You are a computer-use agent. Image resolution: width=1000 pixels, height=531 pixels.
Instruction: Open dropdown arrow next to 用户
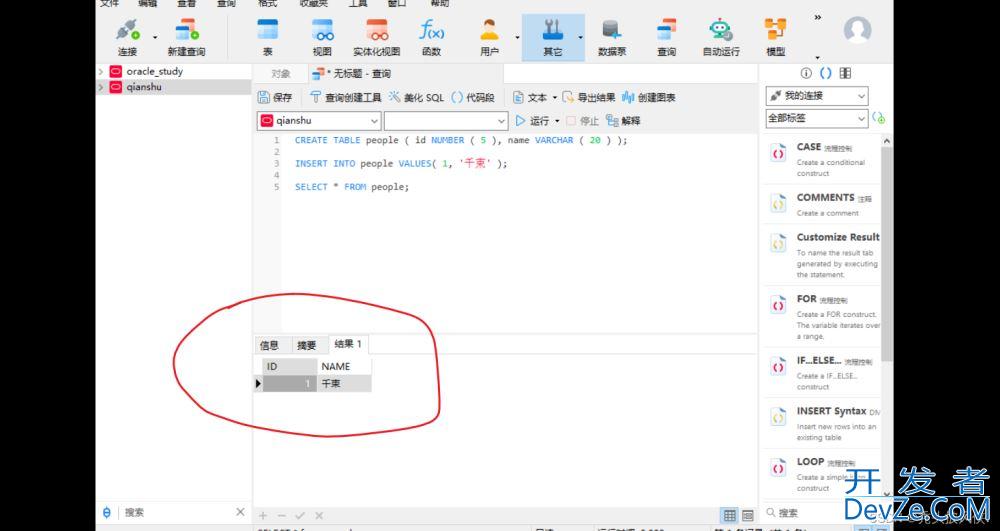click(x=517, y=38)
